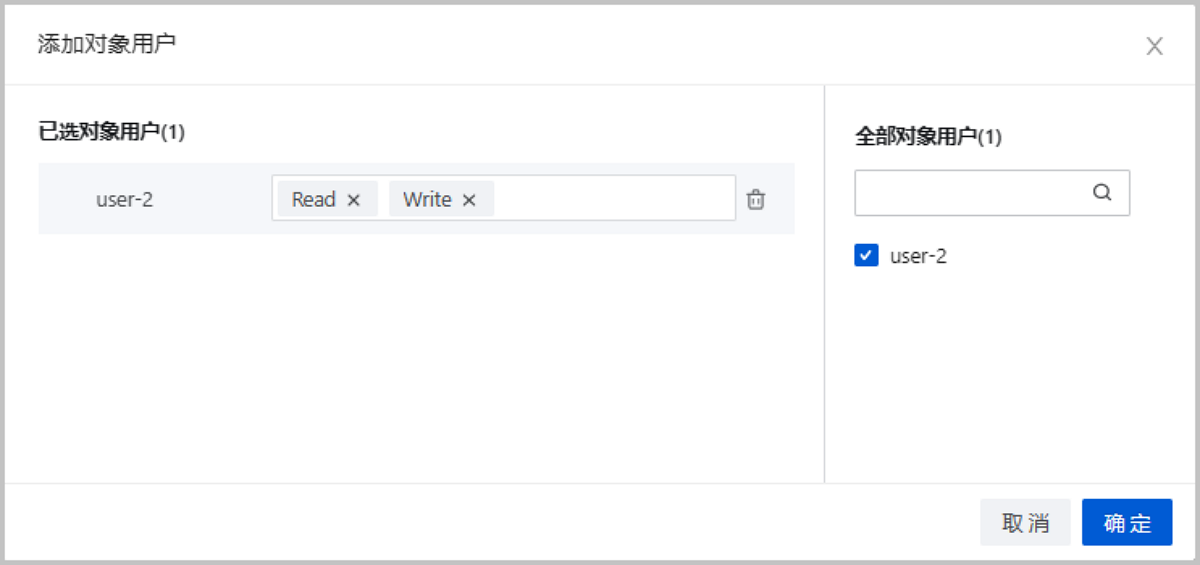Image resolution: width=1200 pixels, height=565 pixels.
Task: Select the Write tag text
Action: click(x=427, y=200)
